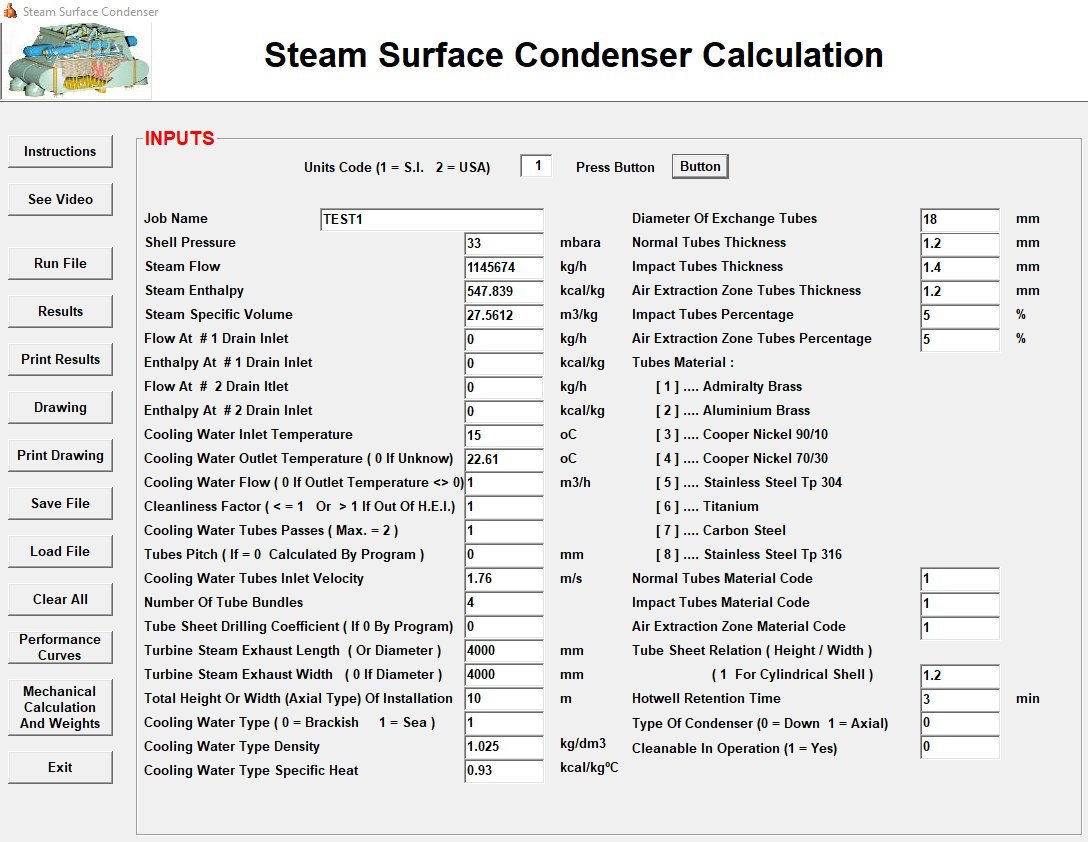This screenshot has height=842, width=1088.
Task: Click Save File button
Action: tap(60, 503)
